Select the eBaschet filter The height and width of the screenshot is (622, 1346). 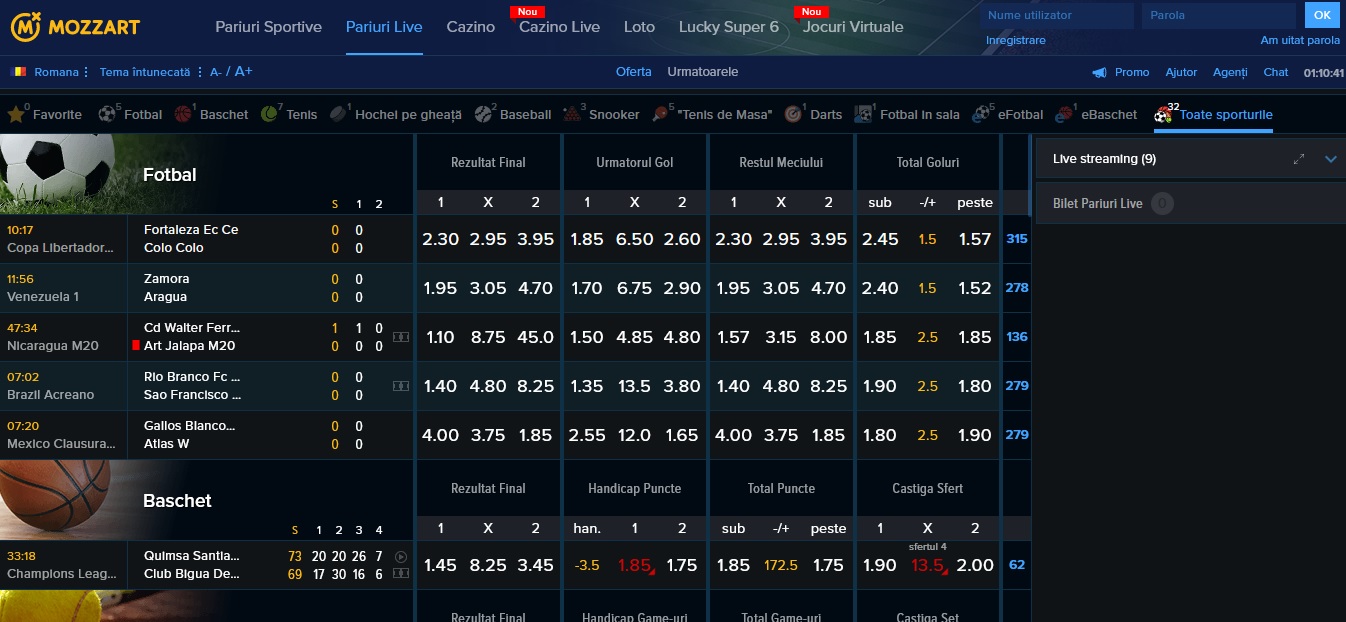coord(1096,114)
